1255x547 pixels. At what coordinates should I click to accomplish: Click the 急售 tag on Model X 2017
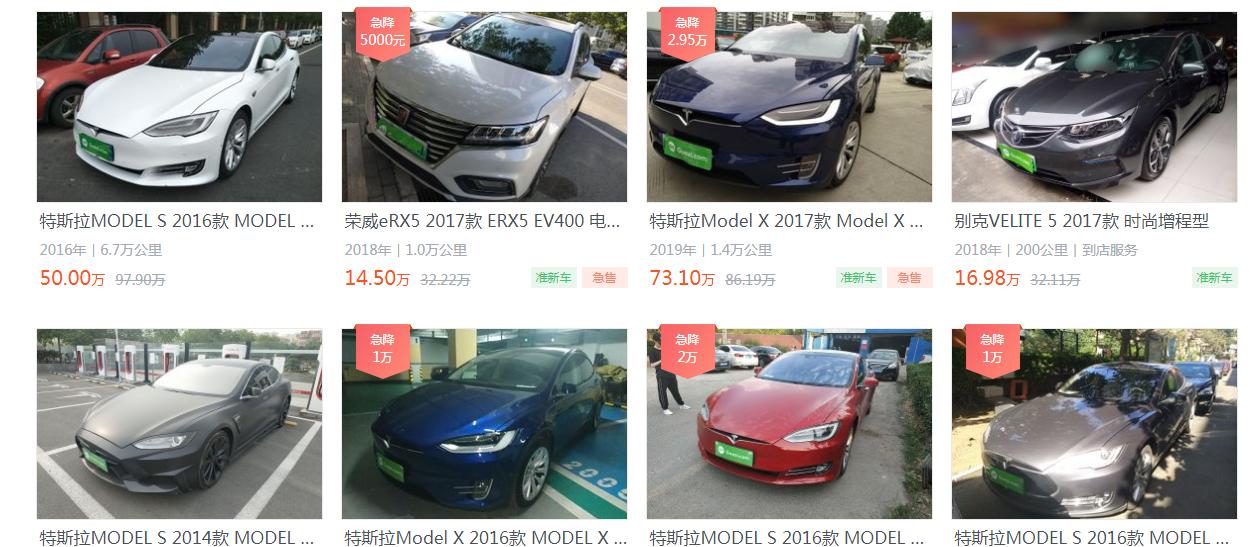tap(909, 278)
